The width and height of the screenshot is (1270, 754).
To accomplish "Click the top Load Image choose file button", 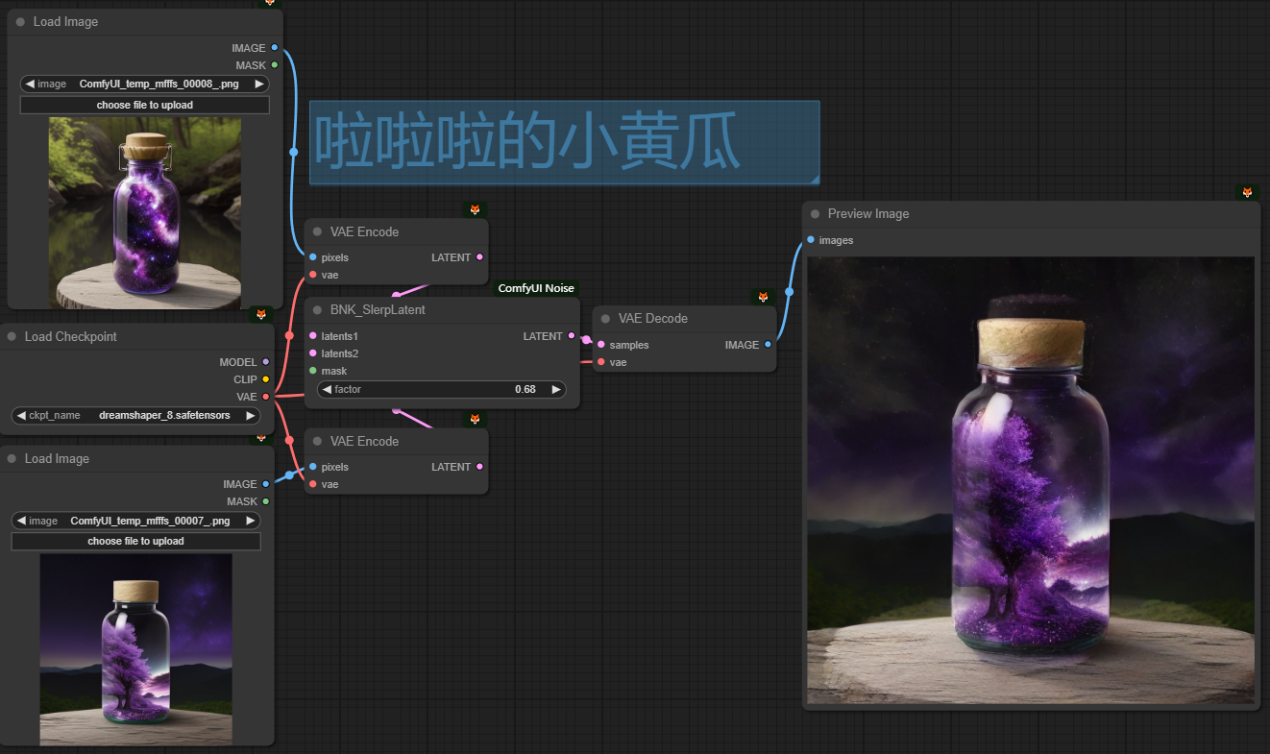I will 144,105.
